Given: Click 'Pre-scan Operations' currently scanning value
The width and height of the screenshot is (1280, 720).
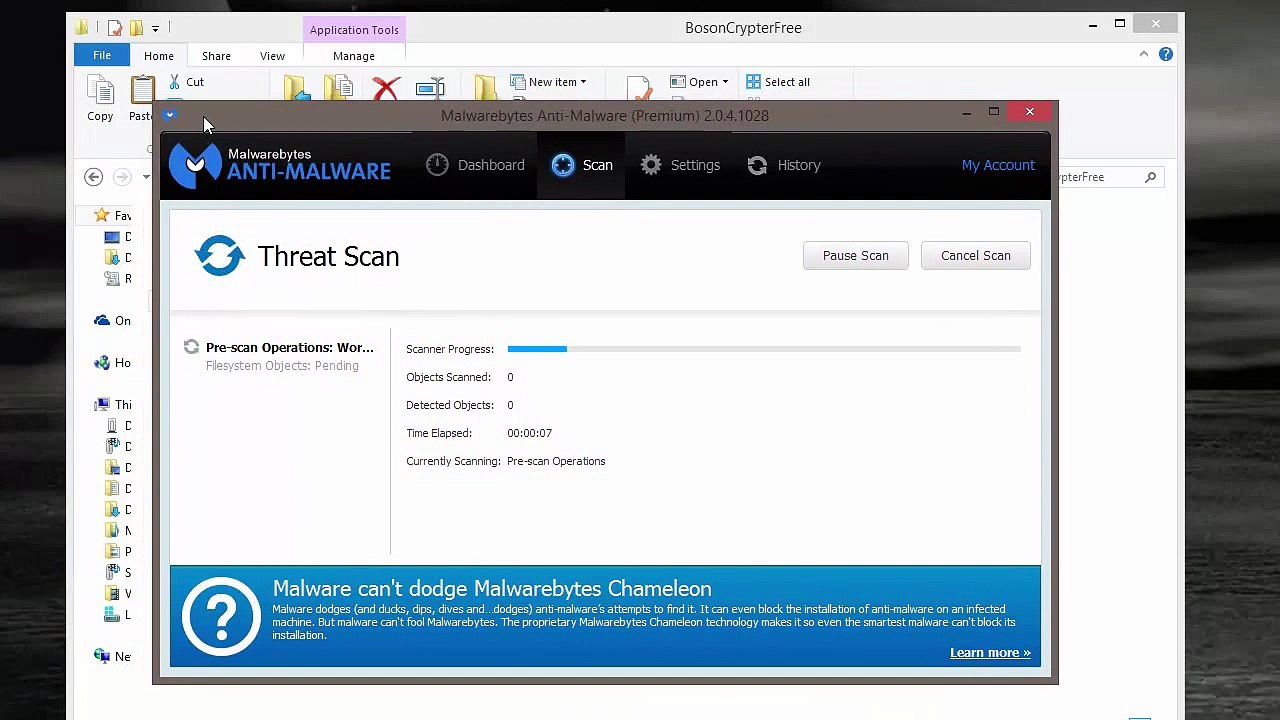Looking at the screenshot, I should [556, 461].
